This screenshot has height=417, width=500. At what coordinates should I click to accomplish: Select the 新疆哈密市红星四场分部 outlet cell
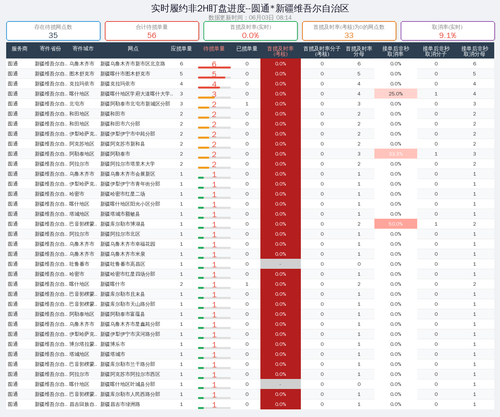pos(128,274)
